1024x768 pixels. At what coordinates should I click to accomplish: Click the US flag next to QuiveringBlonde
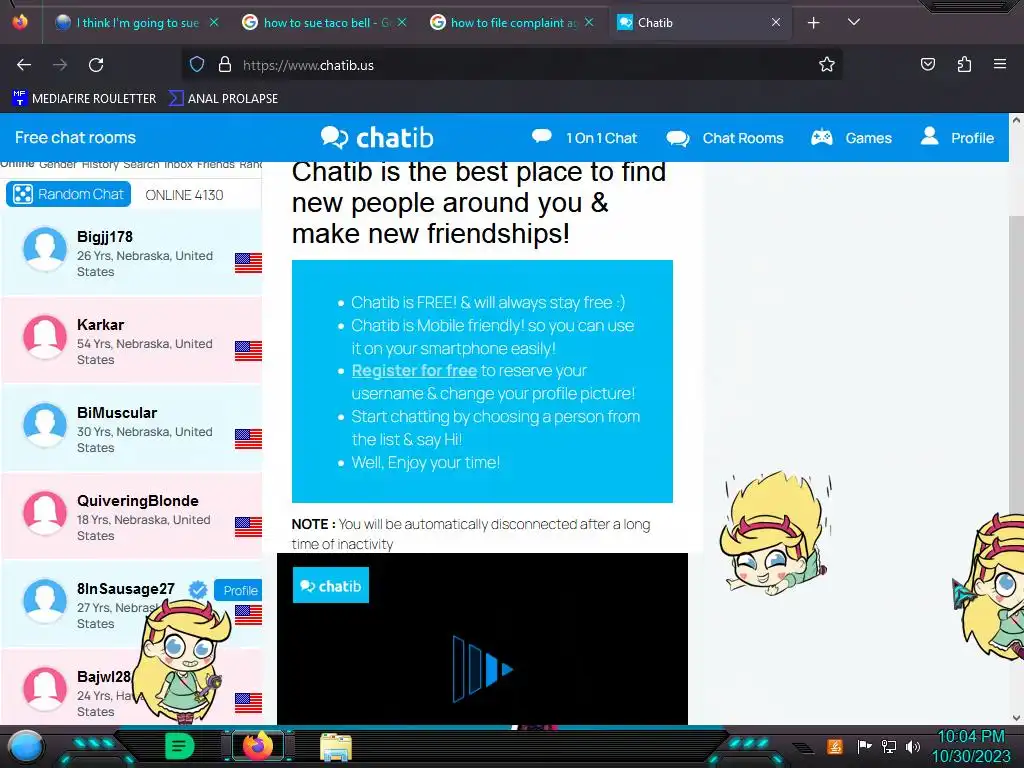click(248, 527)
